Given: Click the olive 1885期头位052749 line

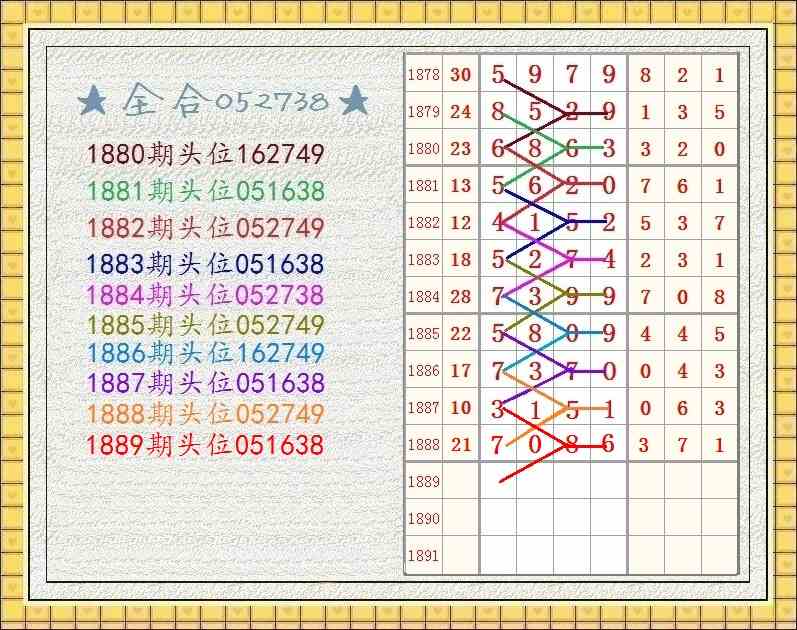Looking at the screenshot, I should coord(205,325).
